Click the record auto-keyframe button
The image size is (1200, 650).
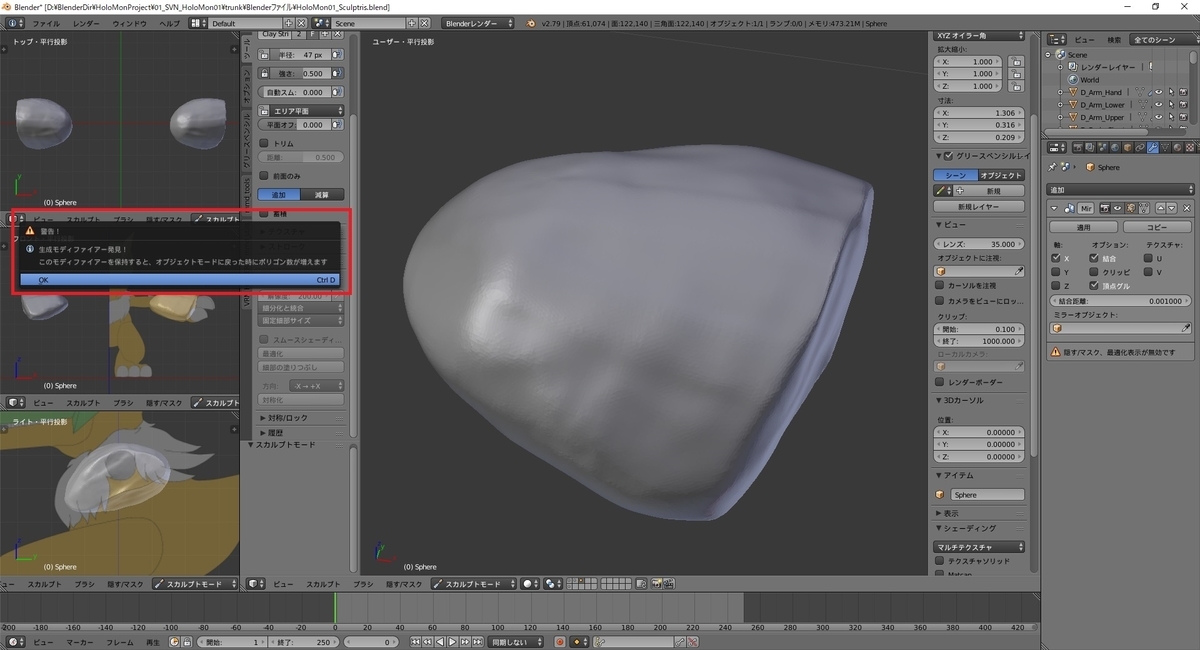[560, 642]
